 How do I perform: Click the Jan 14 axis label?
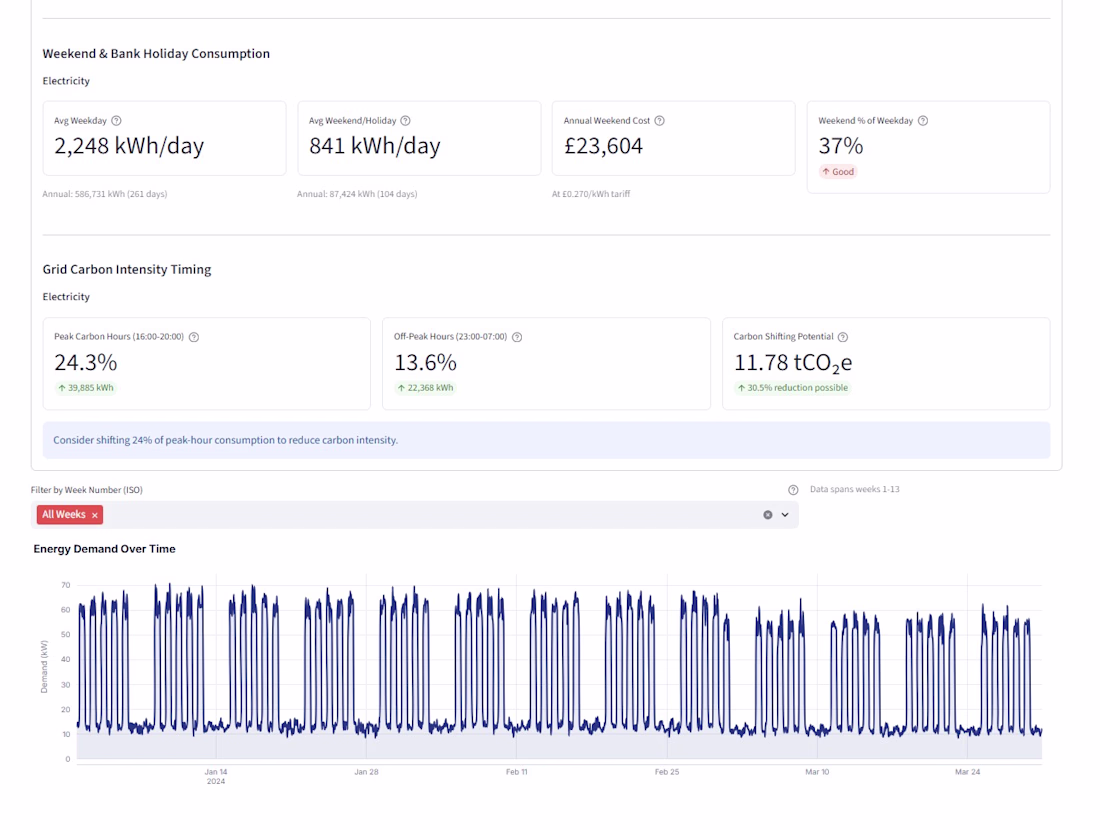click(216, 772)
